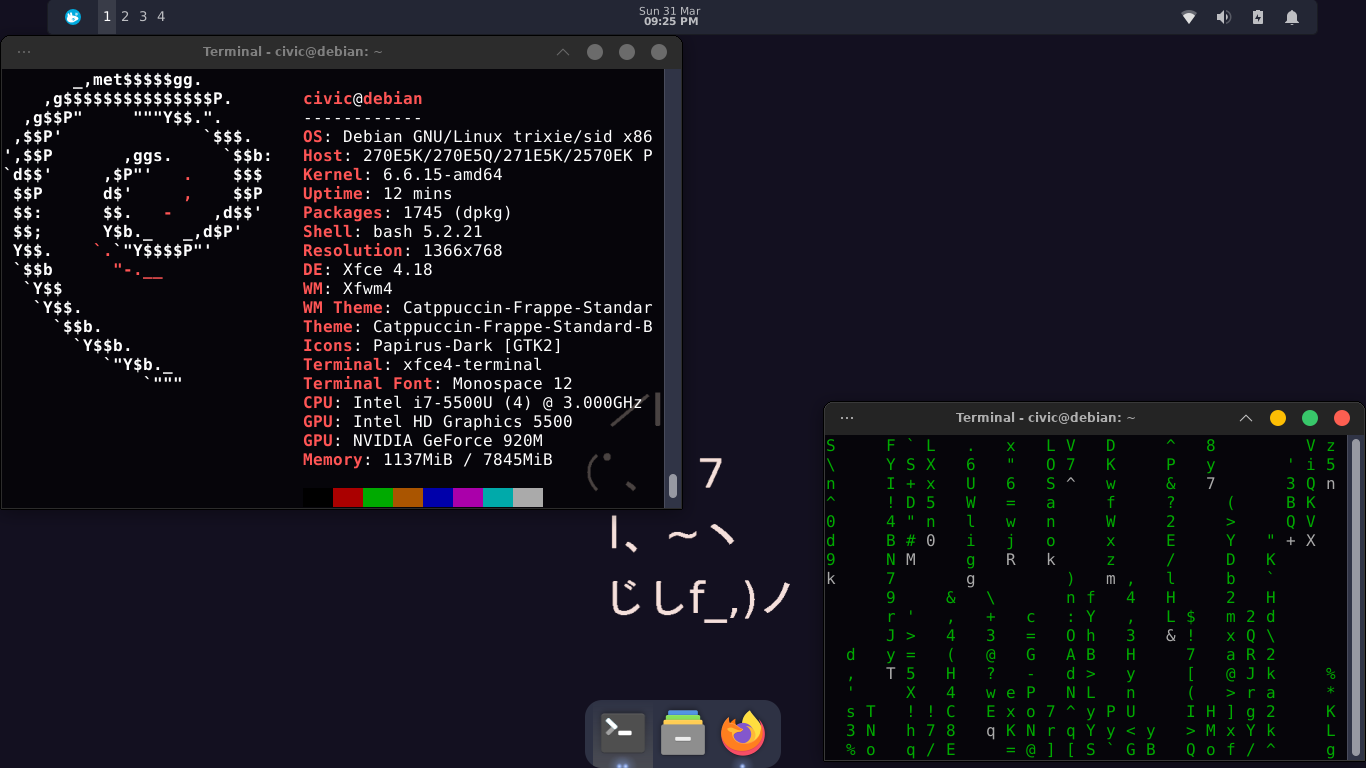Image resolution: width=1366 pixels, height=768 pixels.
Task: Close the matrix terminal with red button
Action: click(1342, 418)
